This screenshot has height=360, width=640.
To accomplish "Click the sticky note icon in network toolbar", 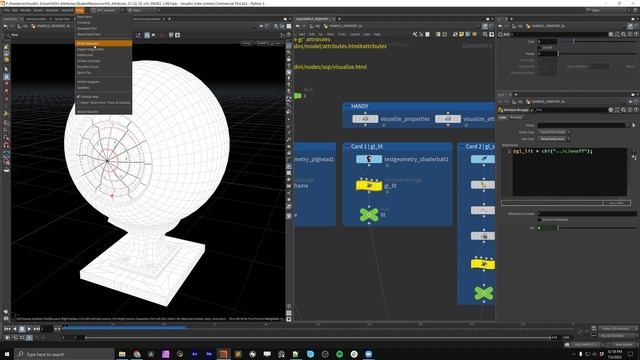I will click(461, 35).
